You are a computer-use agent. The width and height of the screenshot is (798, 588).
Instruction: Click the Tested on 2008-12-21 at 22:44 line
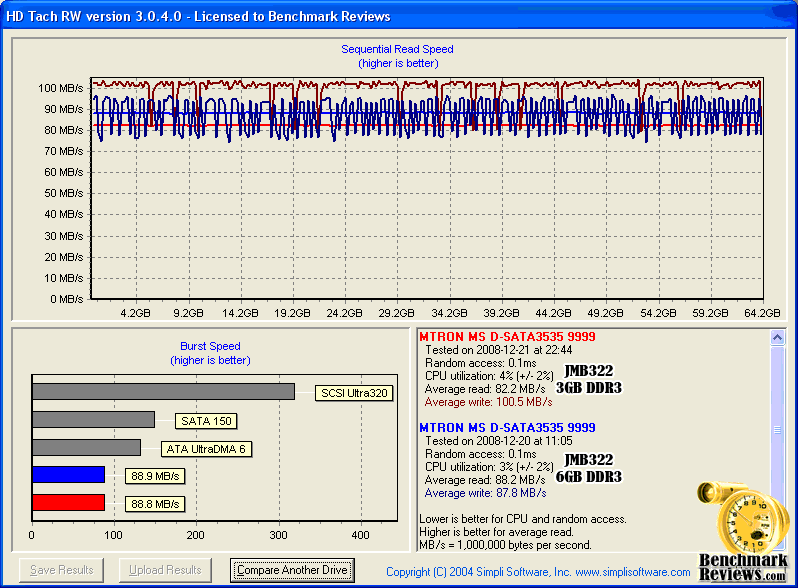tap(499, 350)
